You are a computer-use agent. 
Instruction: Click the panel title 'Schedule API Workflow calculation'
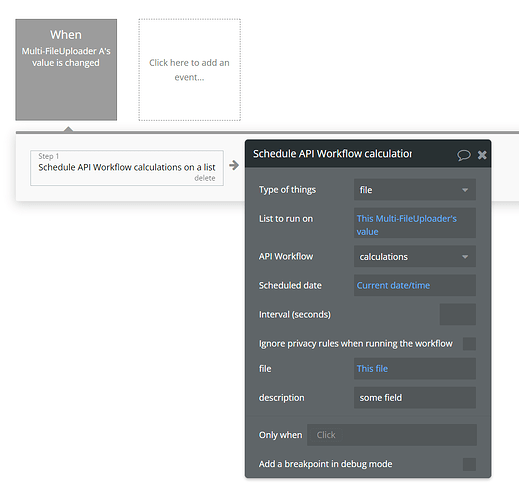pos(332,154)
